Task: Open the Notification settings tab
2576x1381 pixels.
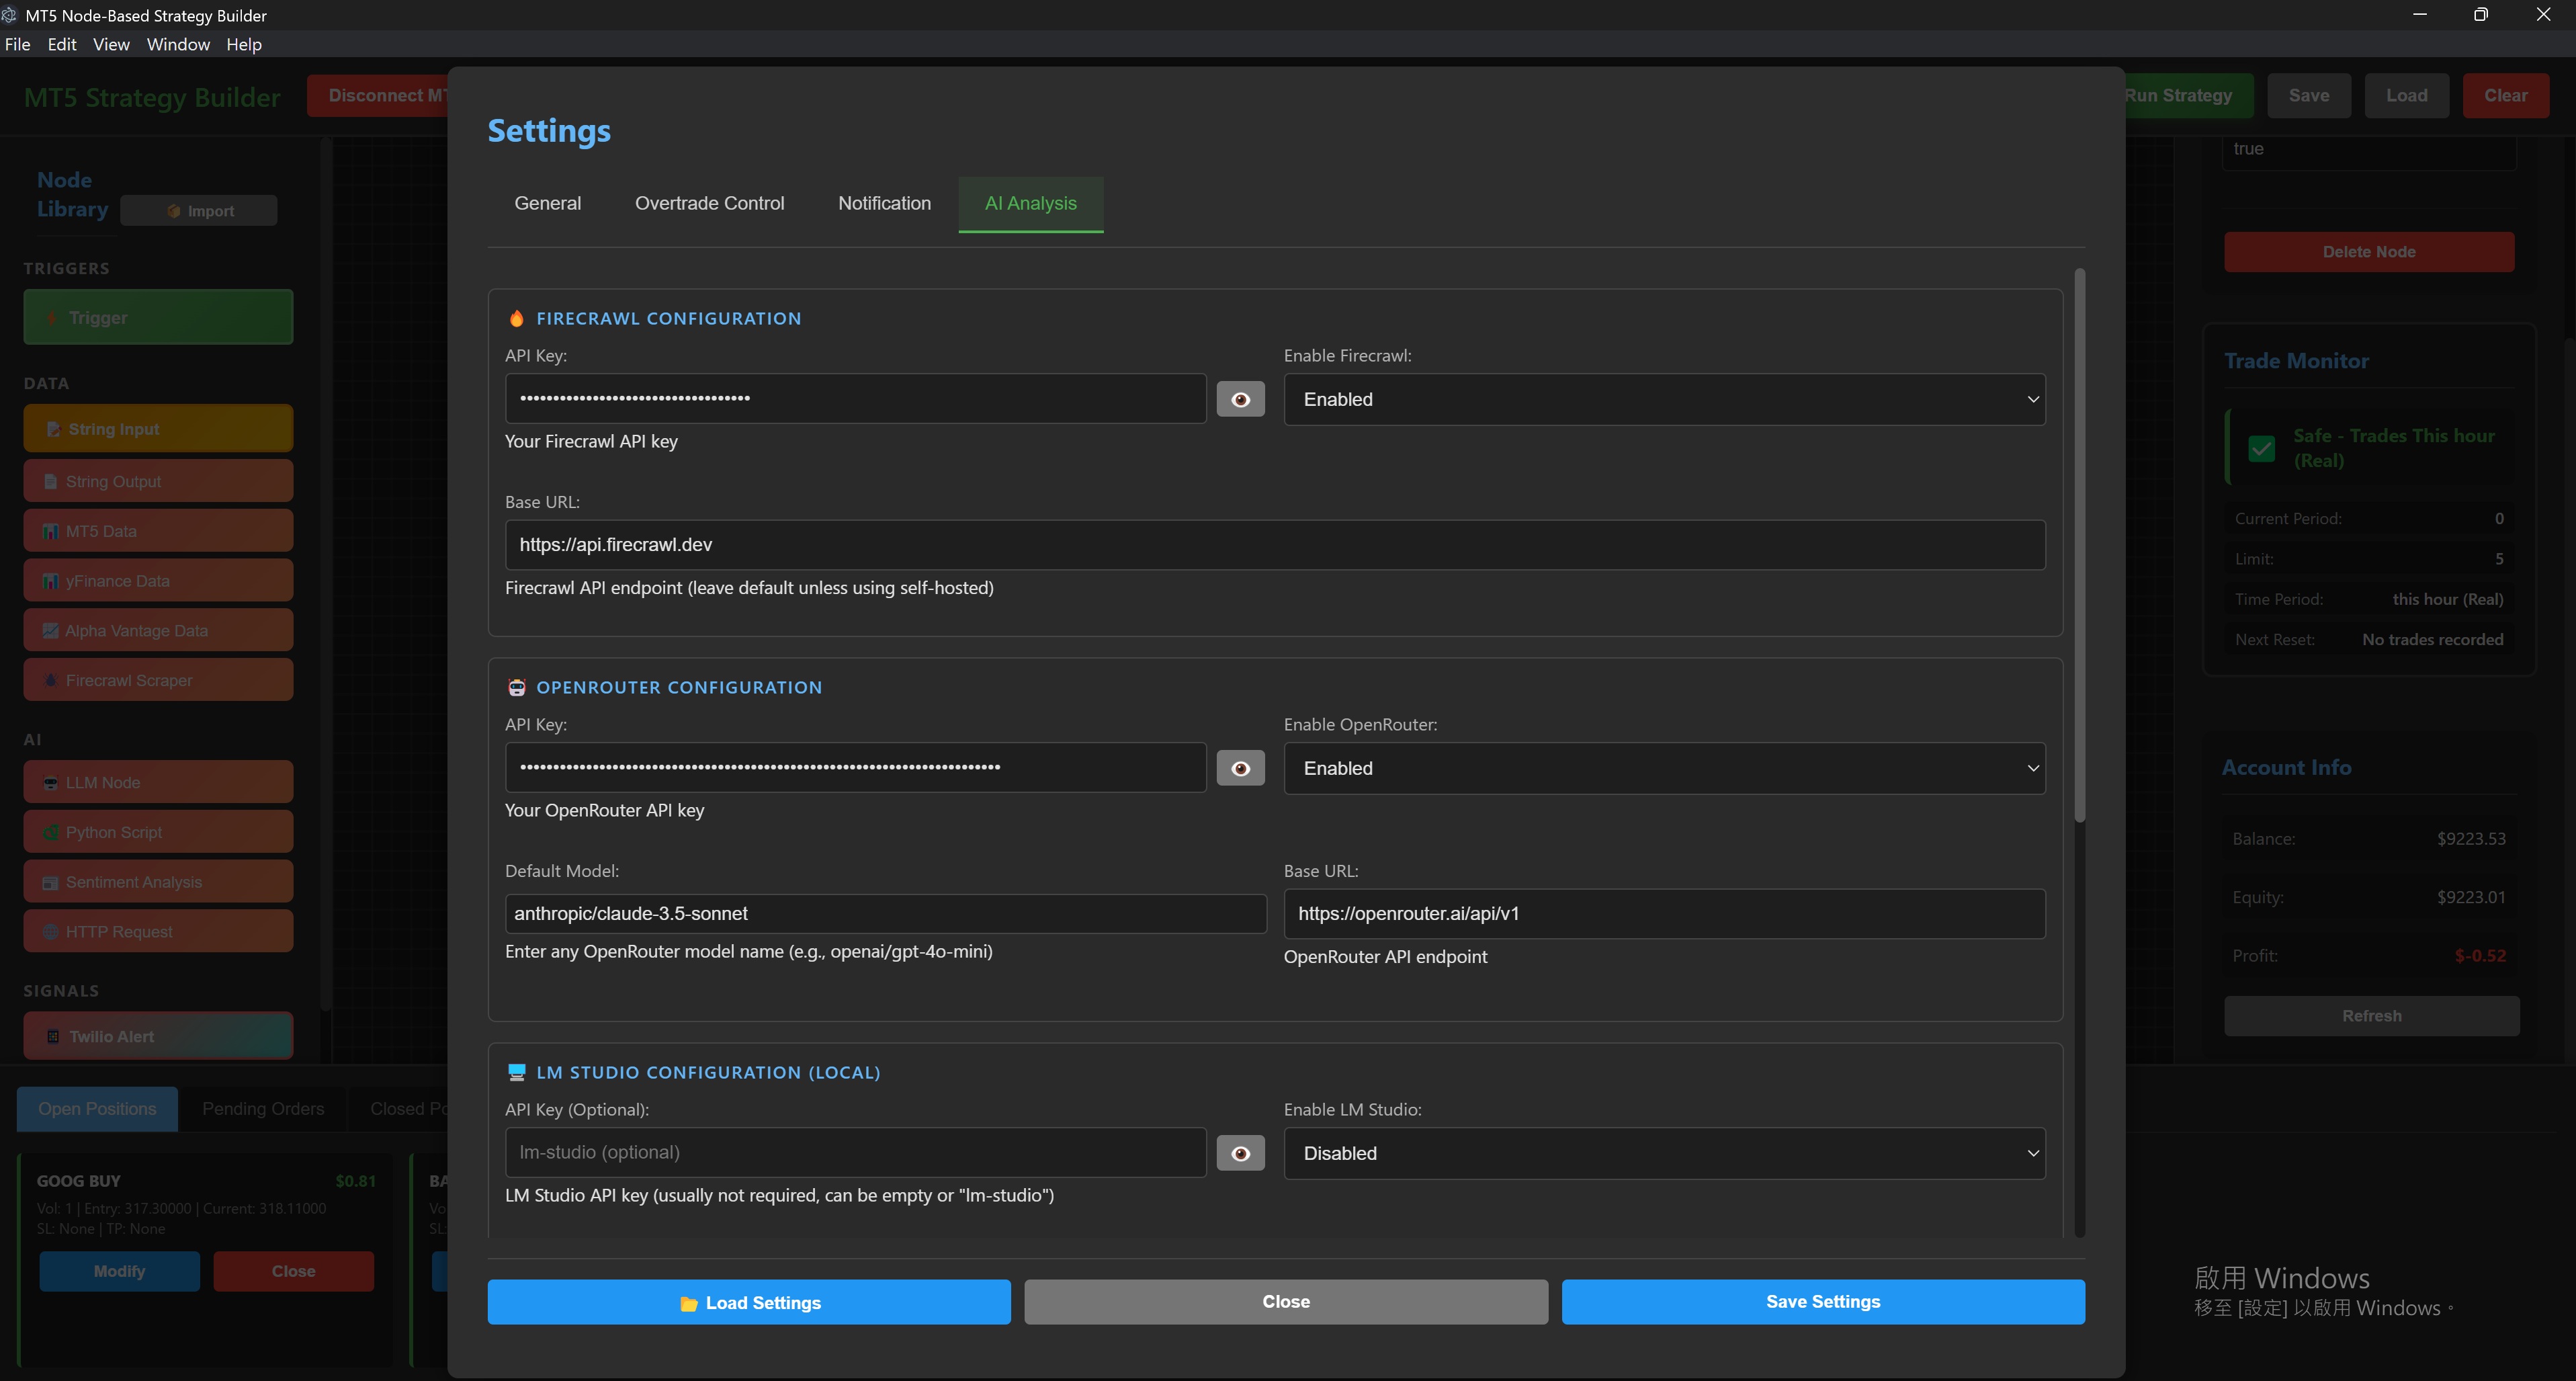Action: pyautogui.click(x=884, y=203)
